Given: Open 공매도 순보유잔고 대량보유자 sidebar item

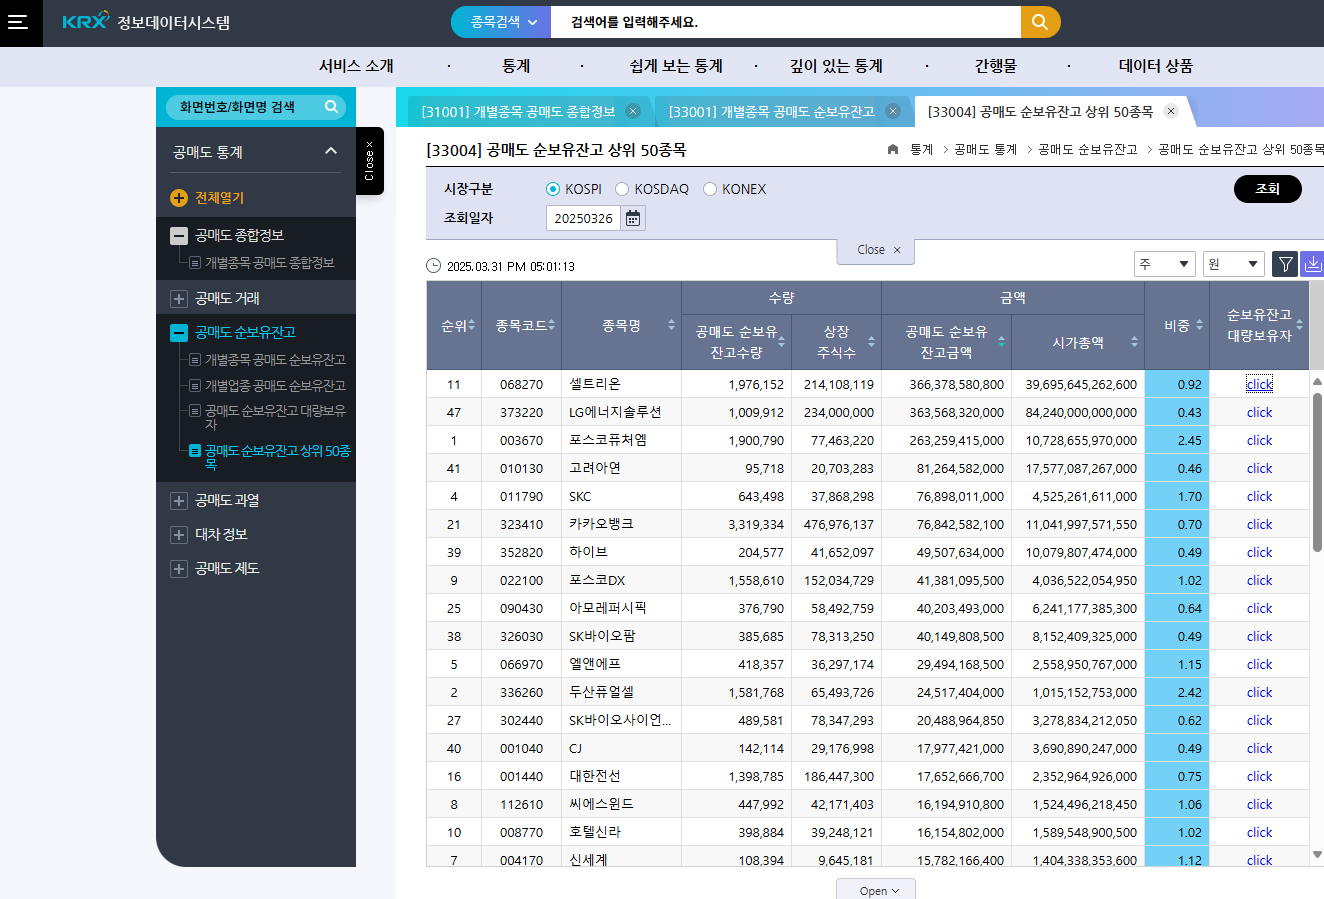Looking at the screenshot, I should pyautogui.click(x=275, y=417).
